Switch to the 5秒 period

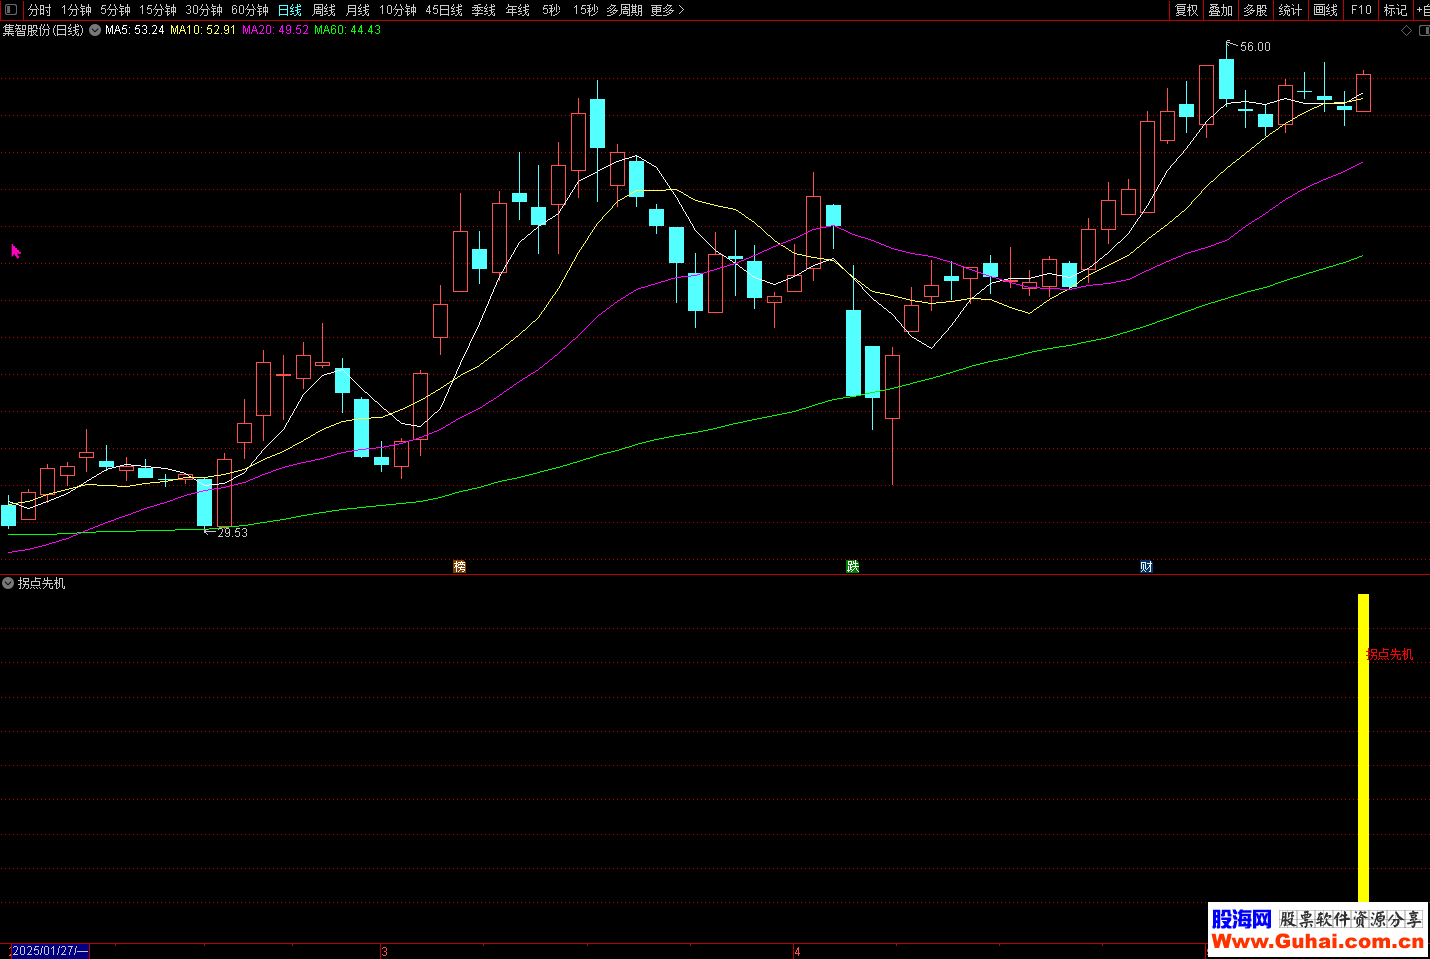point(551,10)
